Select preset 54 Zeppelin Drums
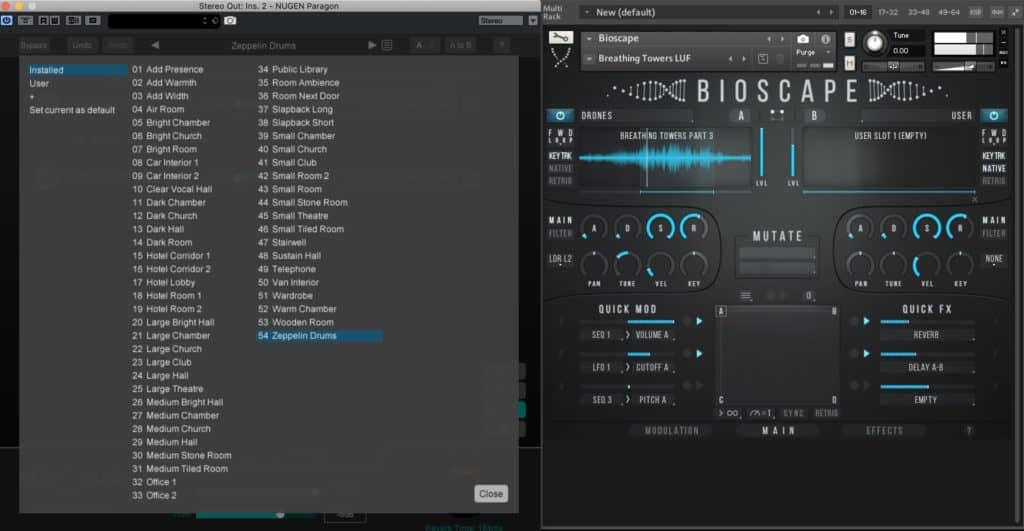The width and height of the screenshot is (1024, 531). (x=319, y=336)
